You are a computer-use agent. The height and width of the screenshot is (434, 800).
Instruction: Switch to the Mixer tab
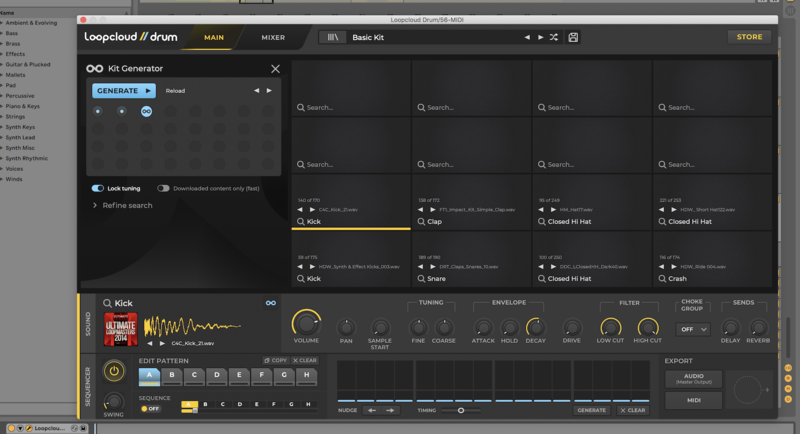(273, 38)
